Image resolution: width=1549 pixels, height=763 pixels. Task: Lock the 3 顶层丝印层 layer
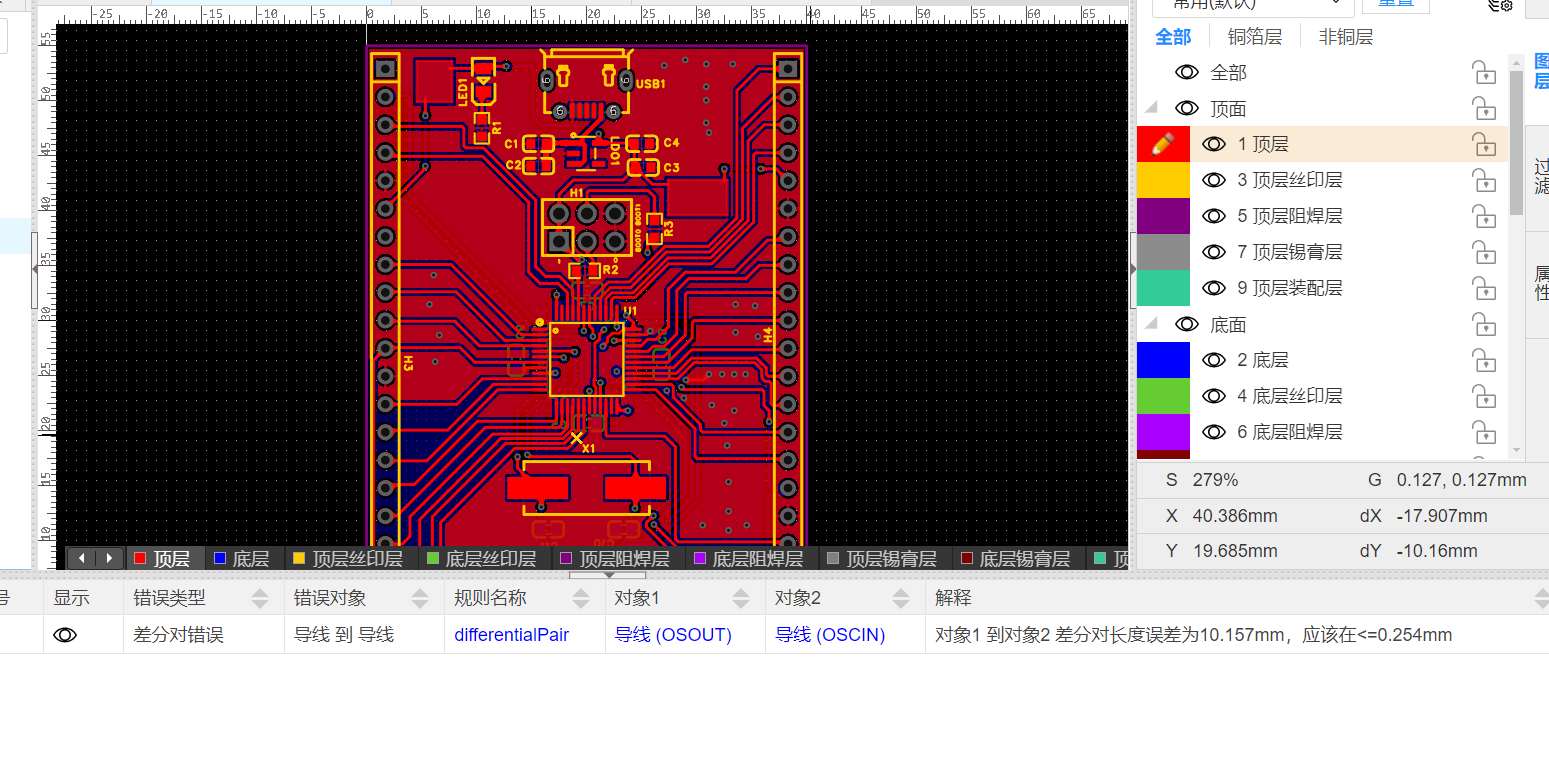tap(1483, 180)
